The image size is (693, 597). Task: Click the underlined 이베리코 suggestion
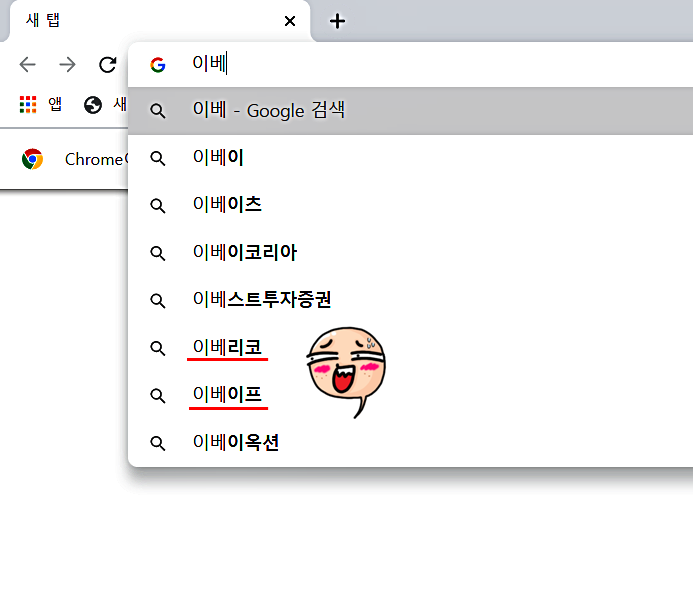pos(227,347)
